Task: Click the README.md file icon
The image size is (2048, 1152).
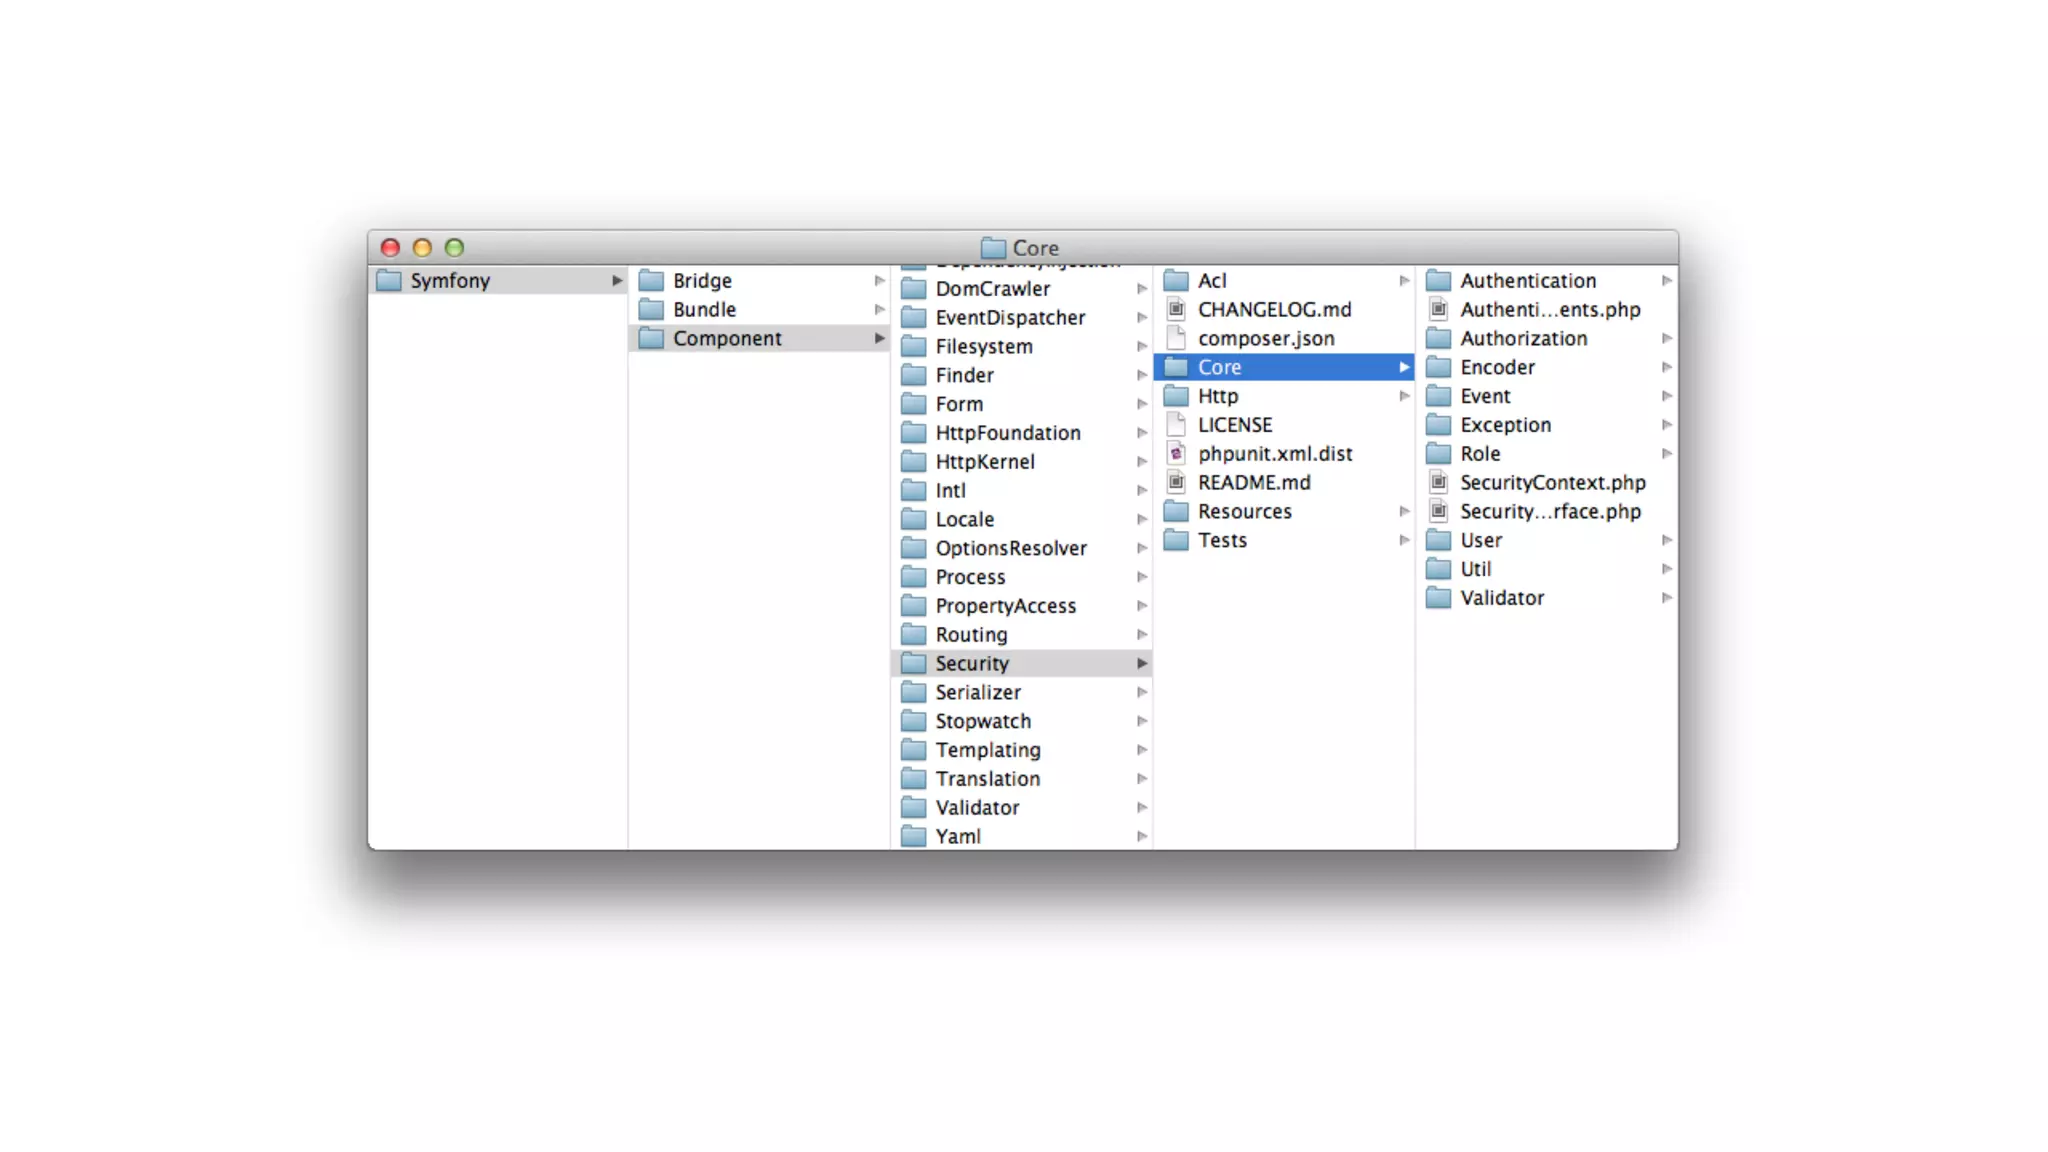Action: pyautogui.click(x=1176, y=482)
